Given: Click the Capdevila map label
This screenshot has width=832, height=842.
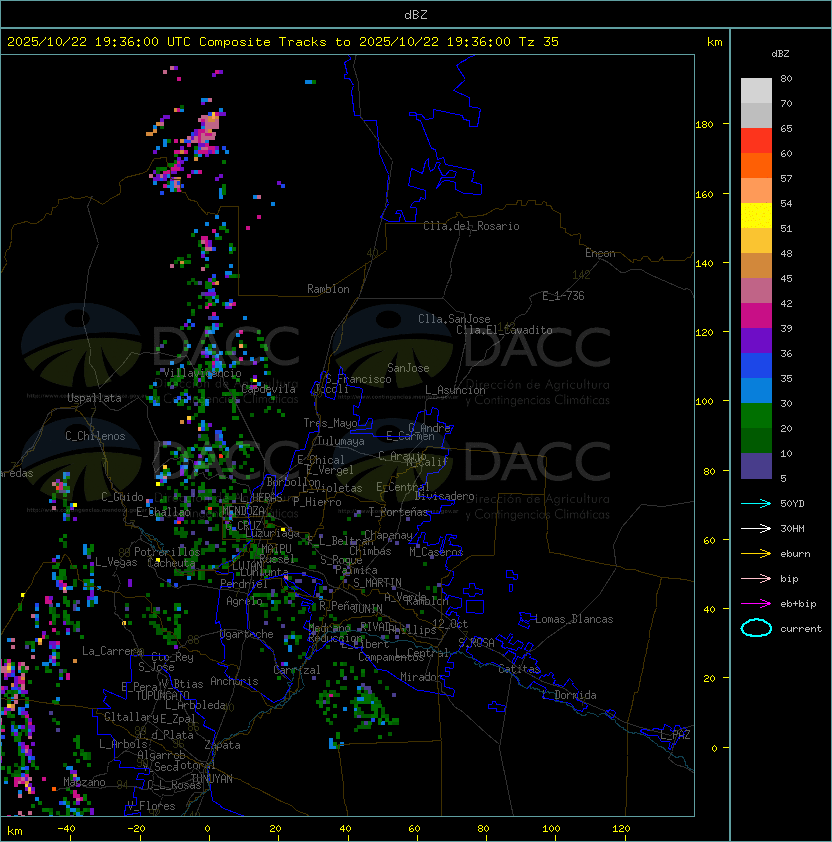Looking at the screenshot, I should point(268,389).
